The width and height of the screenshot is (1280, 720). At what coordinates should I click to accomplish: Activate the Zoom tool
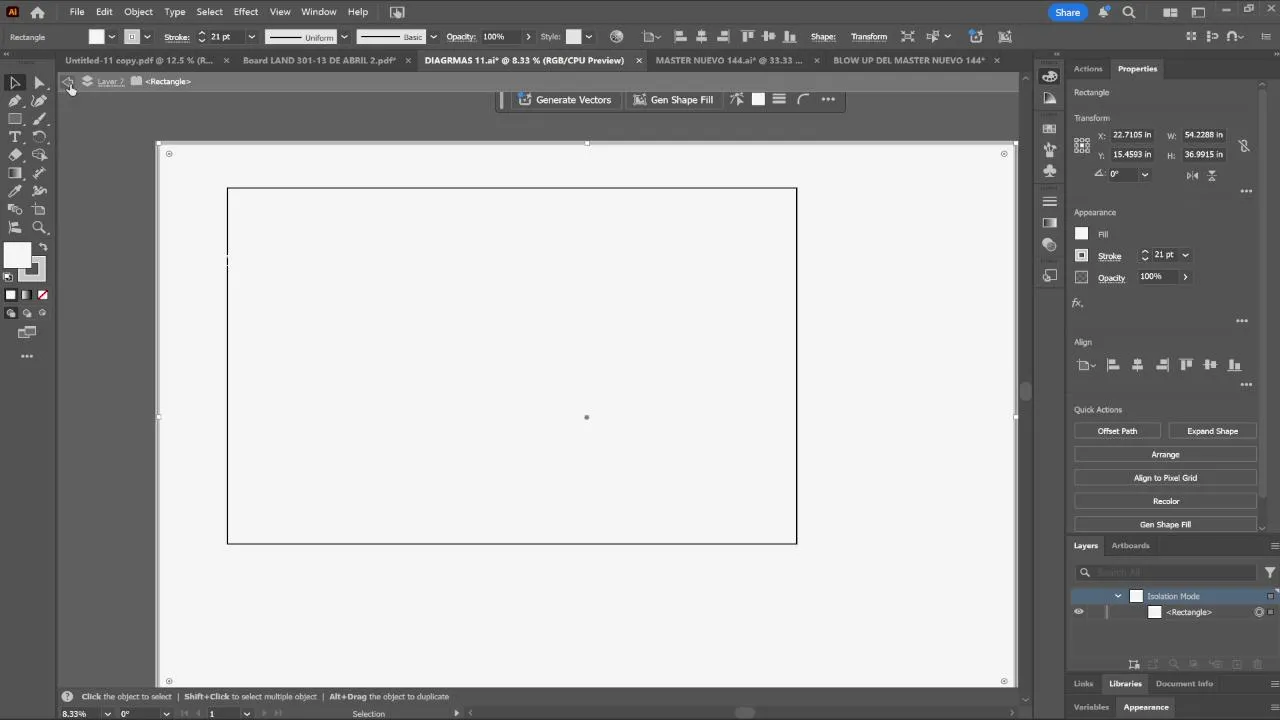(x=39, y=227)
